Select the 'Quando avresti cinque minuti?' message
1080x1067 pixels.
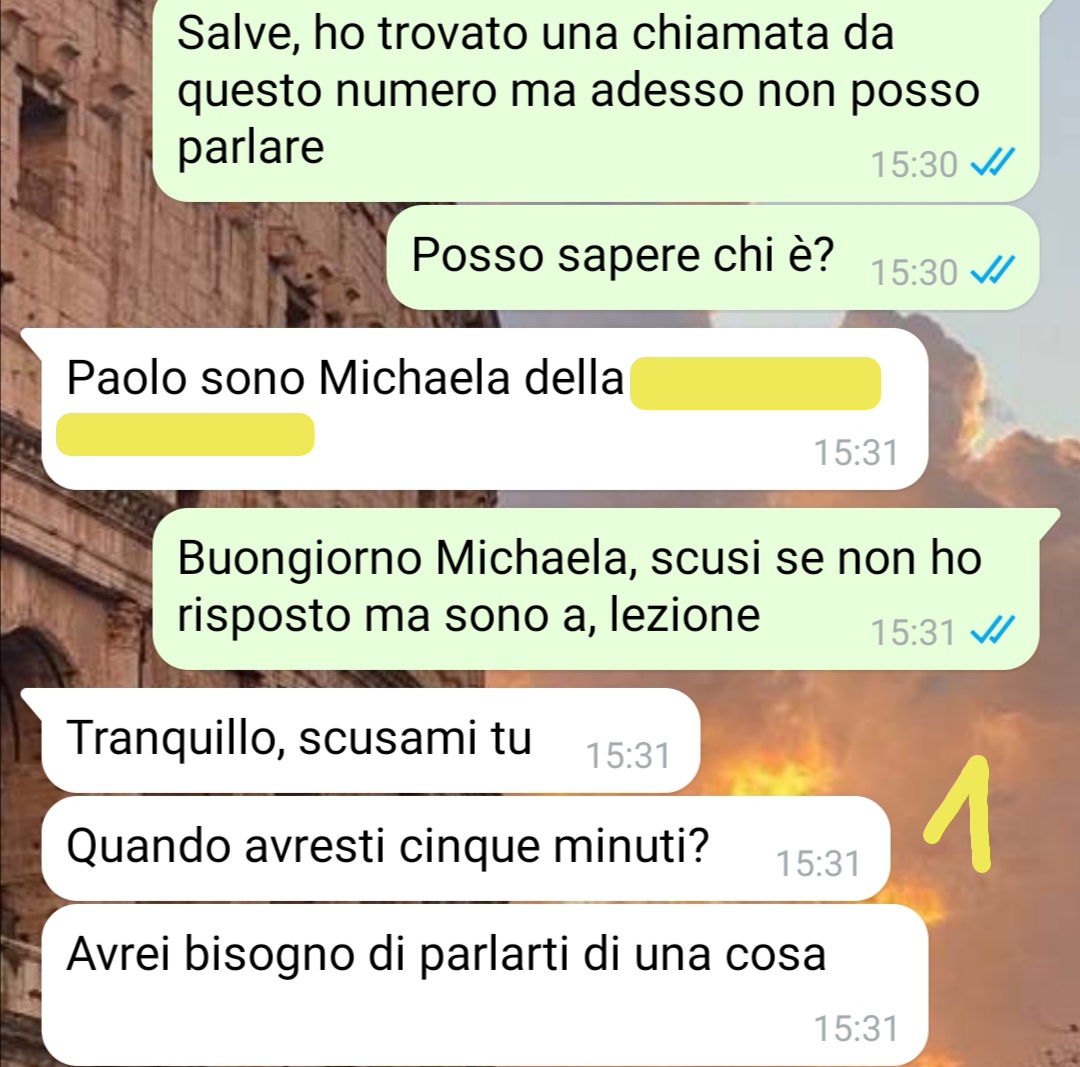(x=466, y=848)
